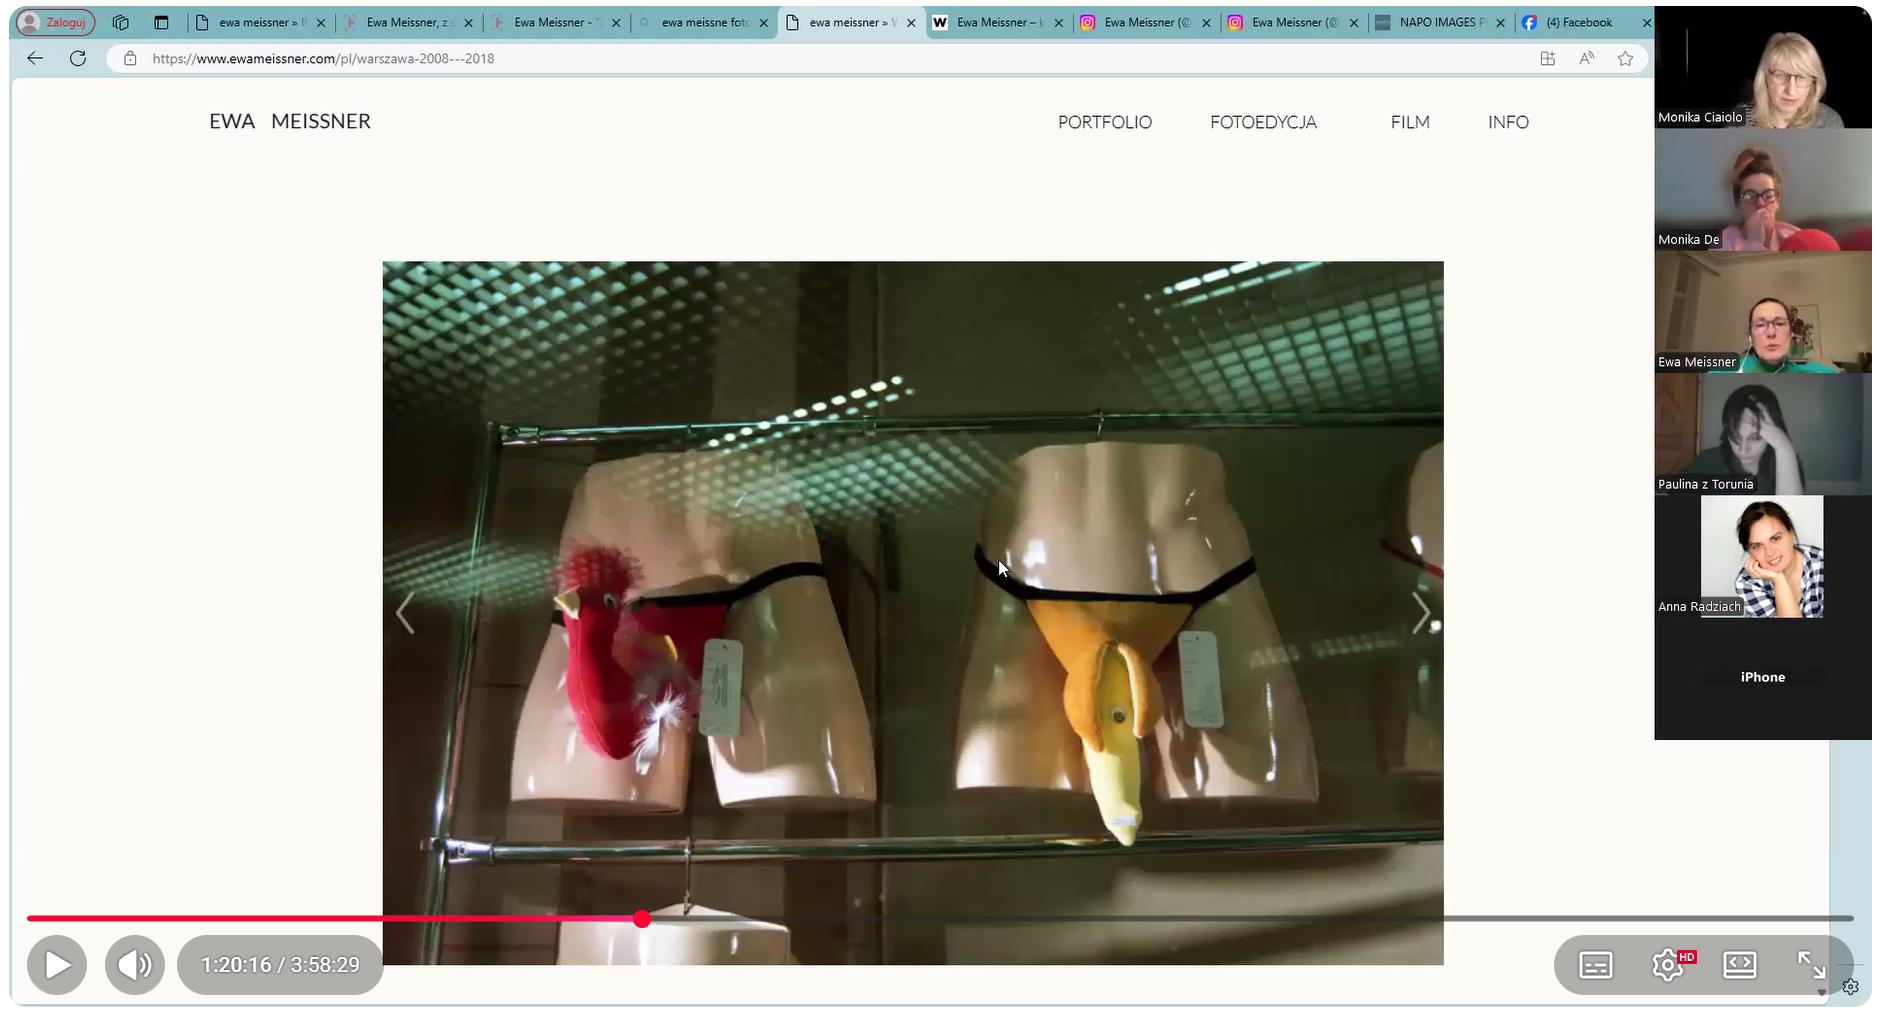The width and height of the screenshot is (1880, 1011).
Task: Mute the video with the speaker icon
Action: coord(135,965)
